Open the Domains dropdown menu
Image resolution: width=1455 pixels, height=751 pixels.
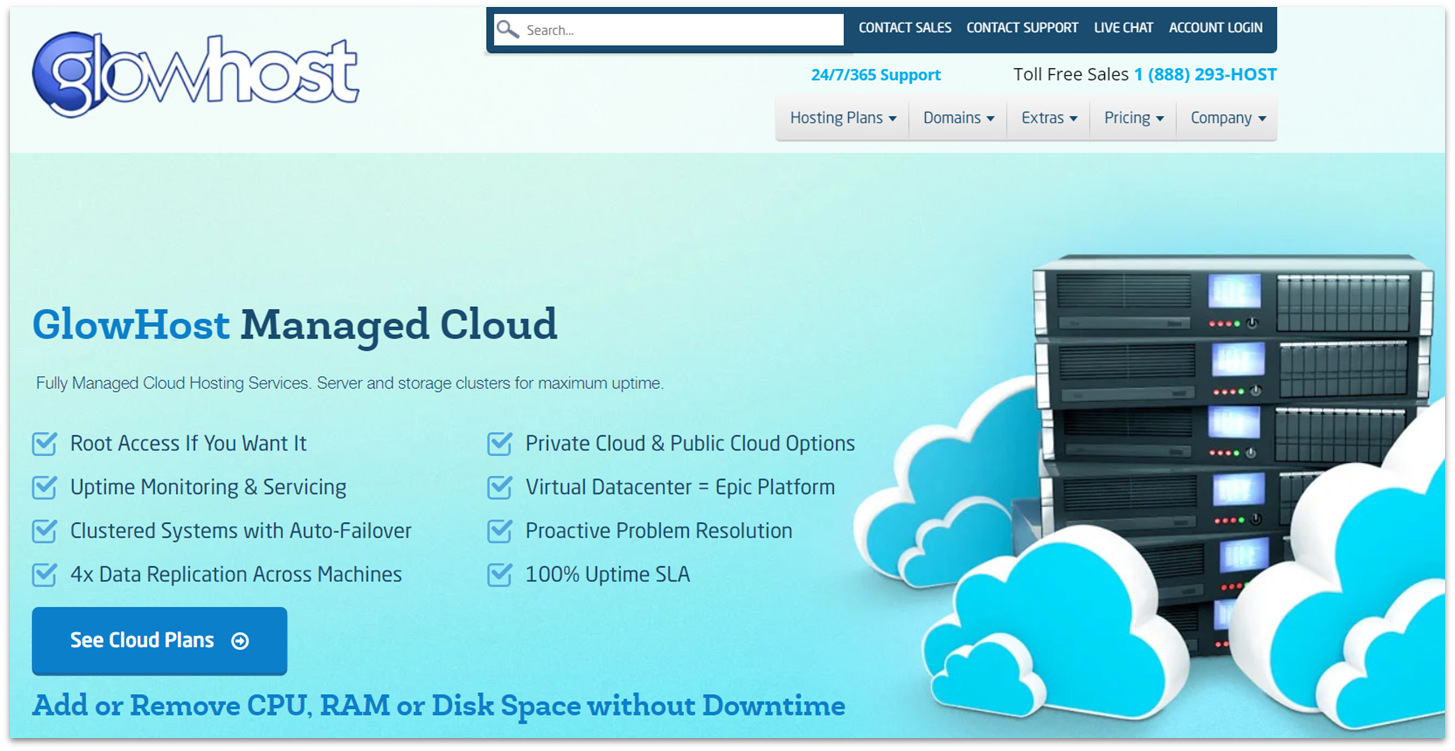tap(958, 118)
